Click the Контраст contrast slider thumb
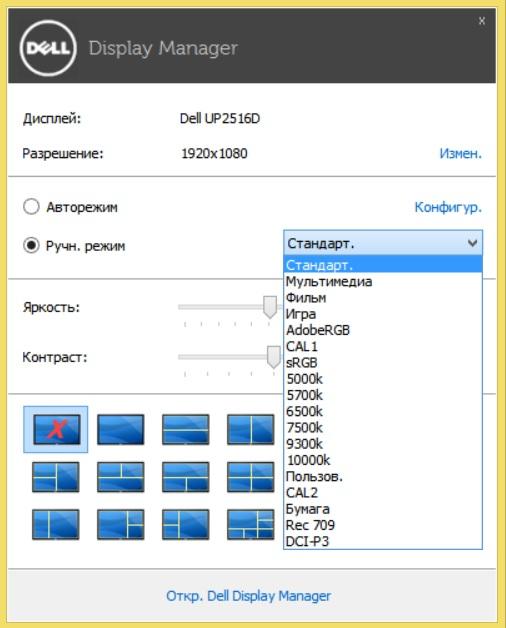506x628 pixels. [x=274, y=357]
